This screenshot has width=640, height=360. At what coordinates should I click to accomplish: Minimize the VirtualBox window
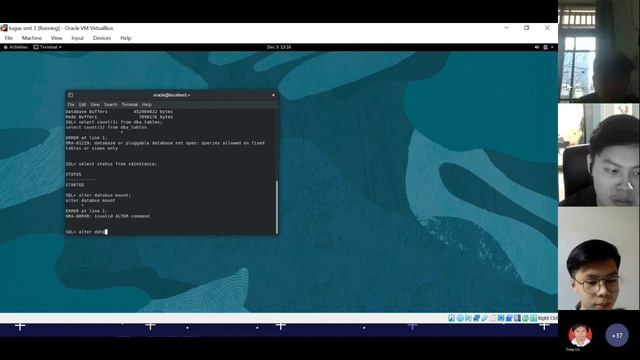tap(507, 28)
